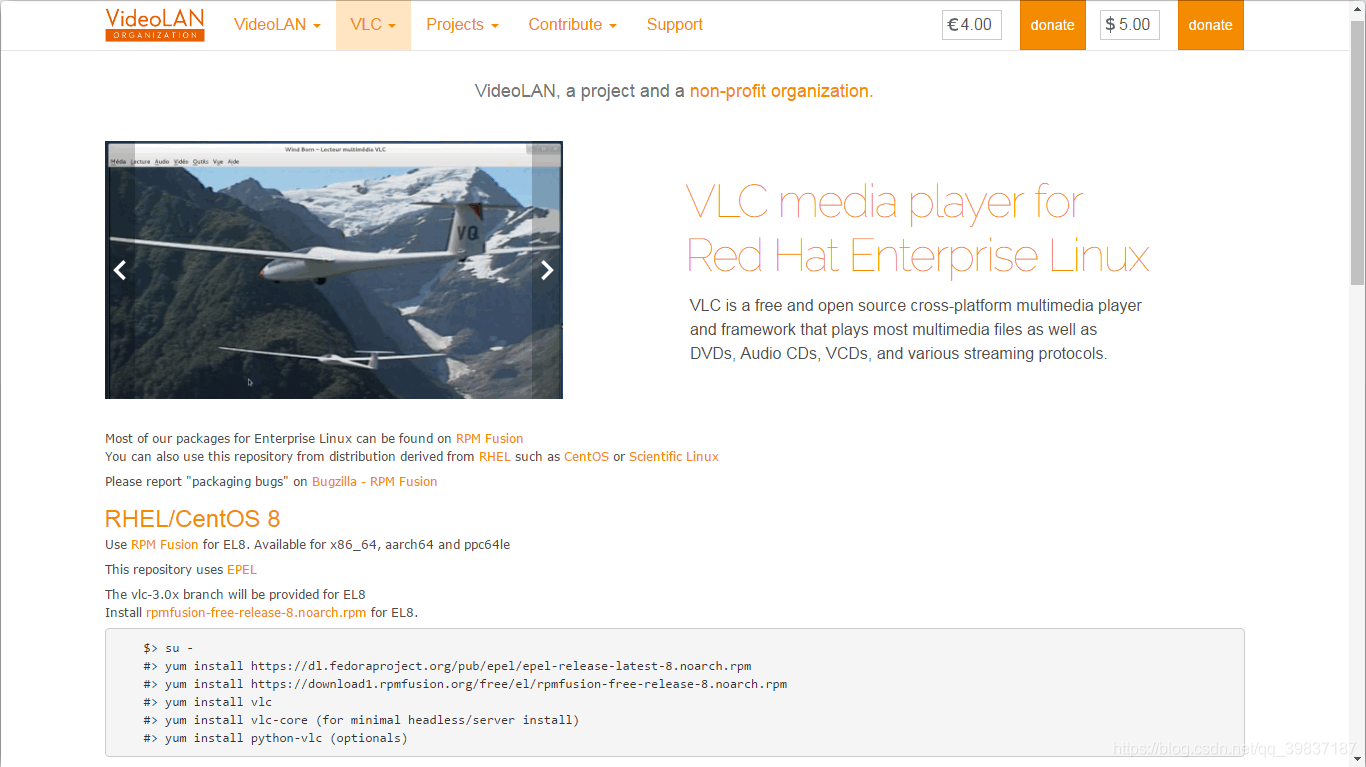Open RPM Fusion link after 'found on'
1366x767 pixels.
pyautogui.click(x=489, y=439)
